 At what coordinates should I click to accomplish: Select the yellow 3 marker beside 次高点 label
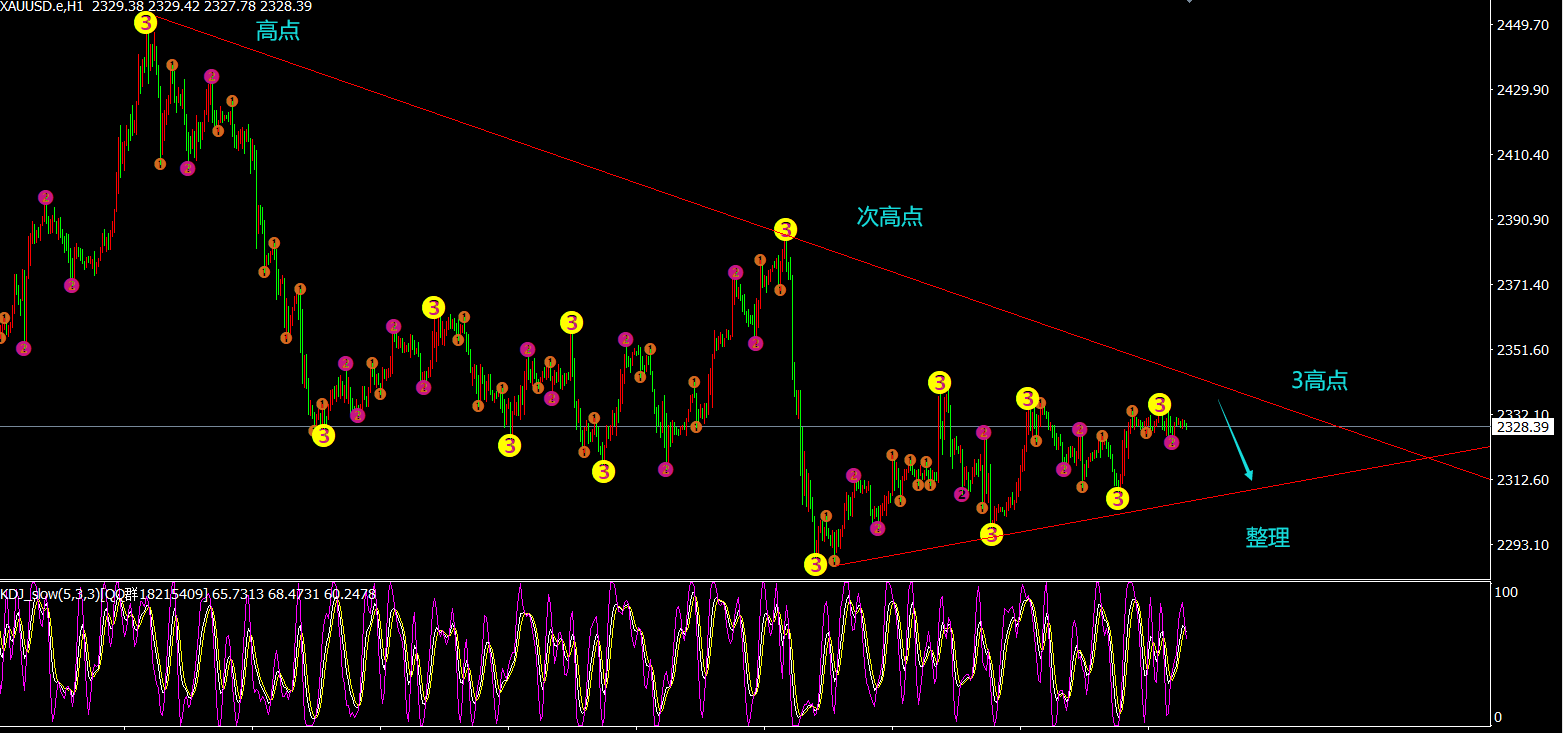coord(786,230)
